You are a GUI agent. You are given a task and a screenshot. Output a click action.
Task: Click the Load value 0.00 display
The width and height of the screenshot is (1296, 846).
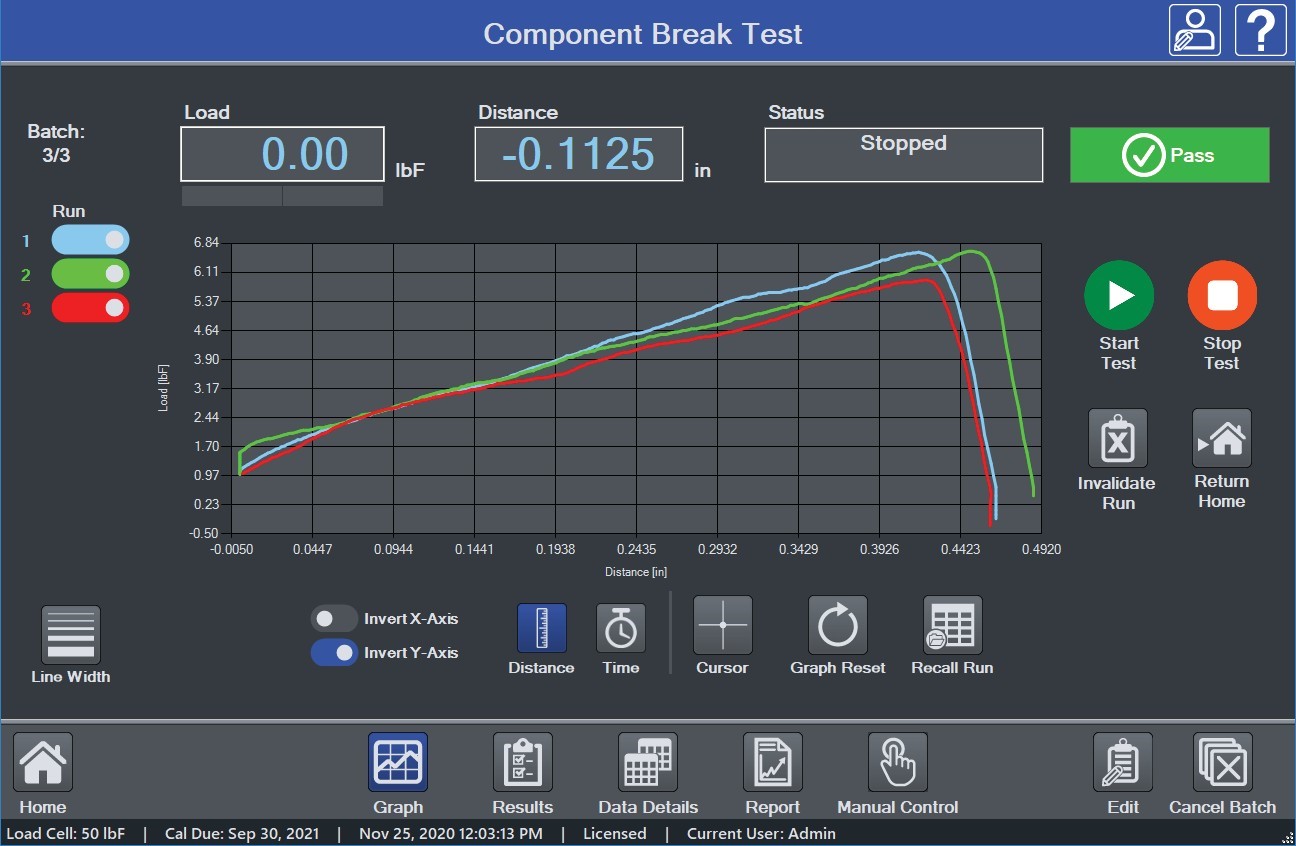pos(283,154)
